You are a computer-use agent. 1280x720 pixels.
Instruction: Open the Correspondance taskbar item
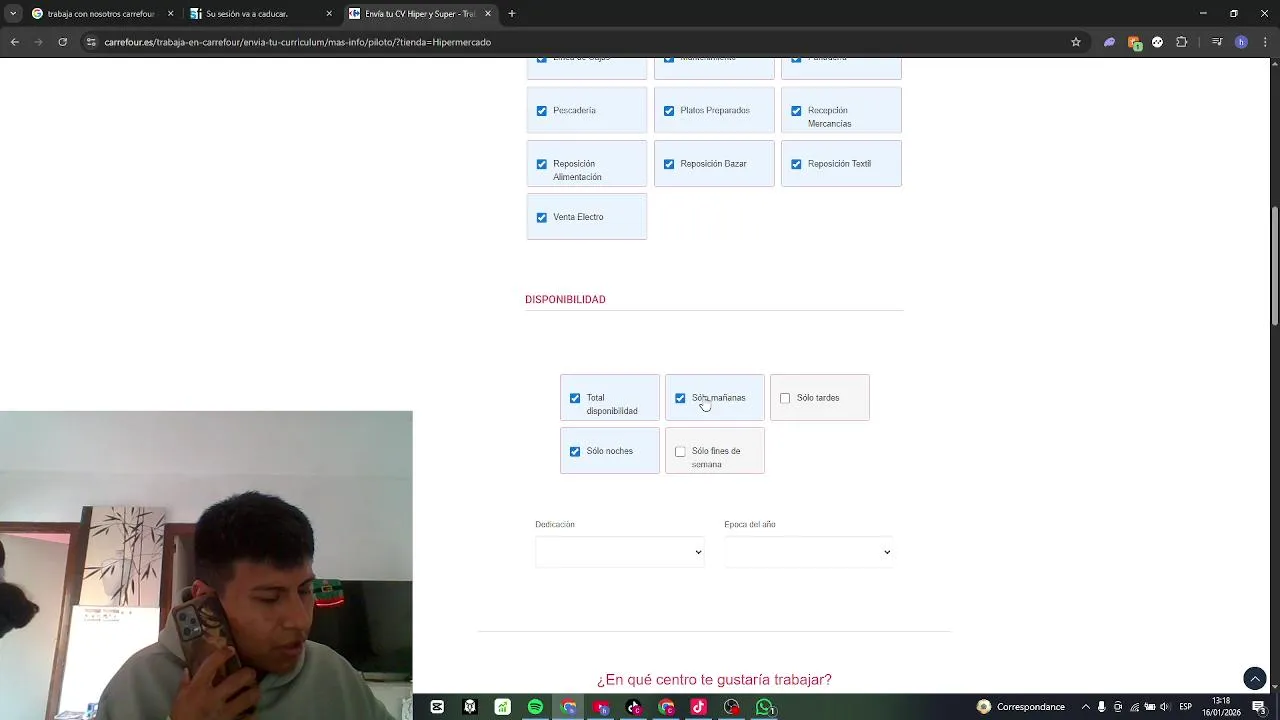(1021, 707)
